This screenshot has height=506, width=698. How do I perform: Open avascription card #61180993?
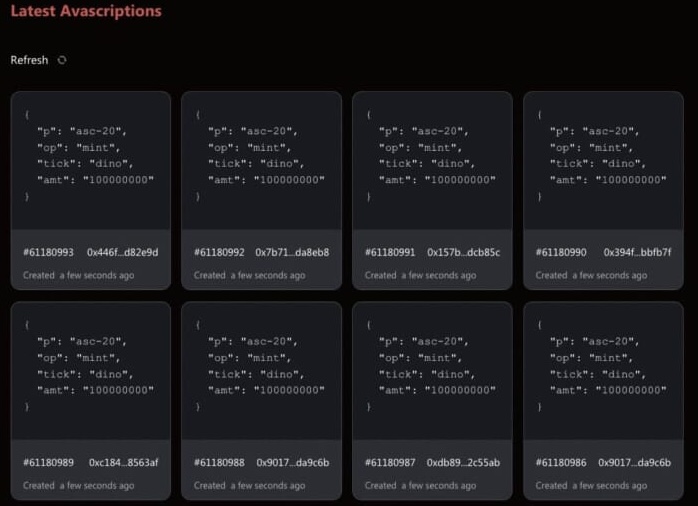click(91, 190)
